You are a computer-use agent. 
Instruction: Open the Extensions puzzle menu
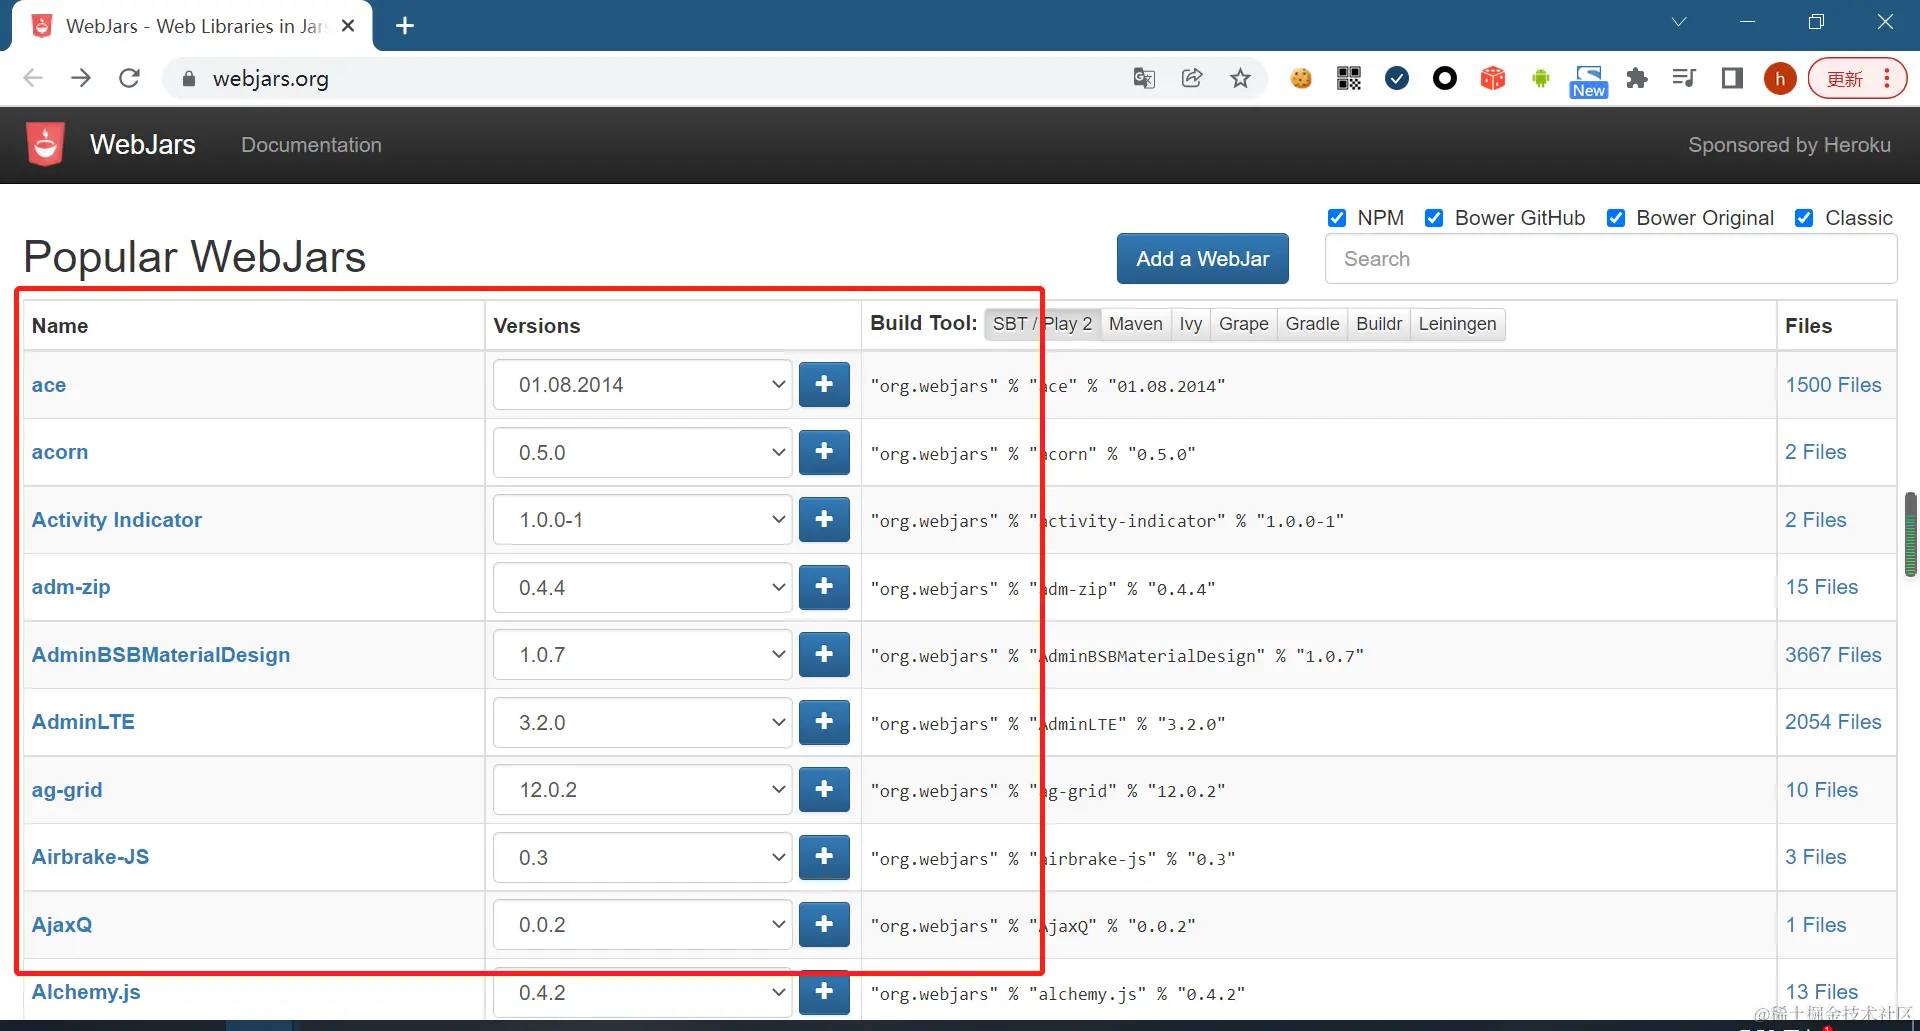[x=1637, y=78]
